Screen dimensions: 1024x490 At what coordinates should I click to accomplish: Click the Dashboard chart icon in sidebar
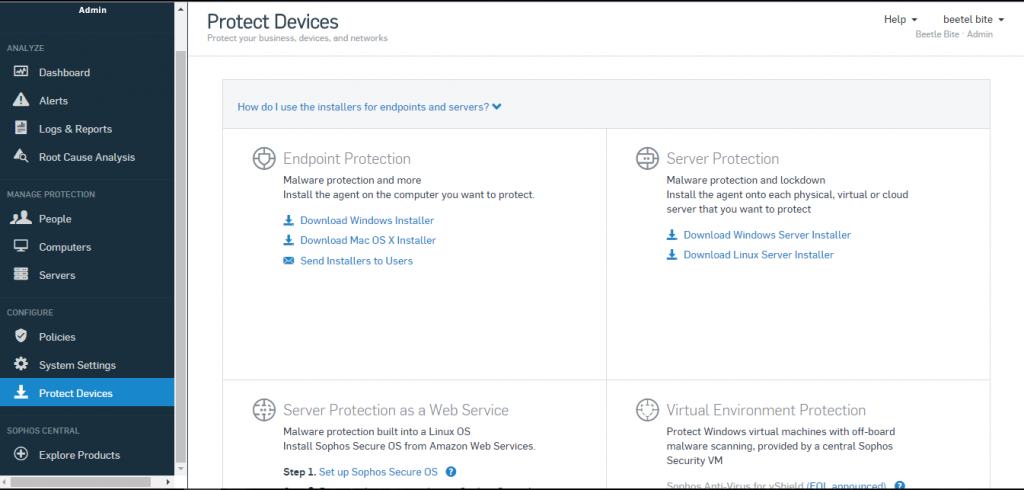[x=21, y=72]
